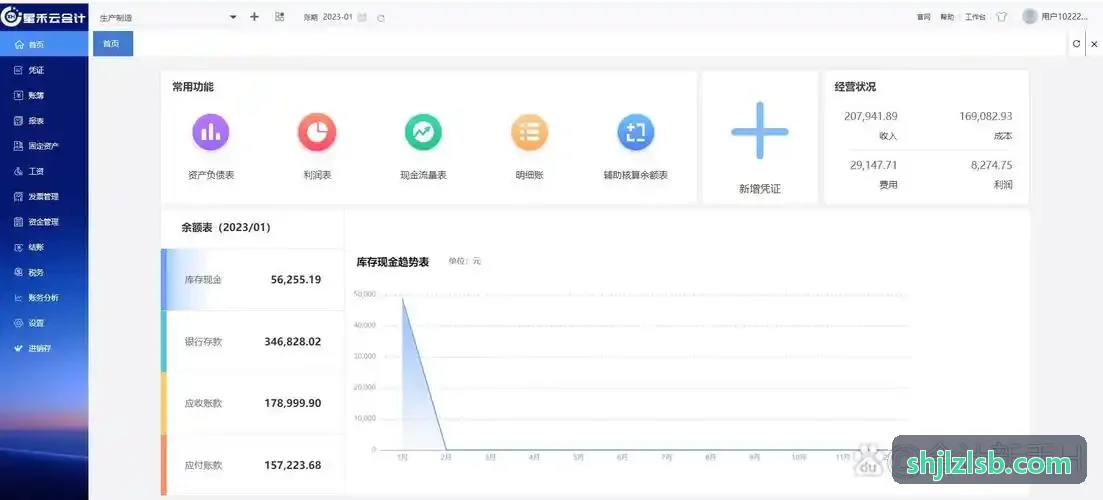Click the 29,147.71 费用 value
Screen dimensions: 1103x500
click(x=874, y=165)
